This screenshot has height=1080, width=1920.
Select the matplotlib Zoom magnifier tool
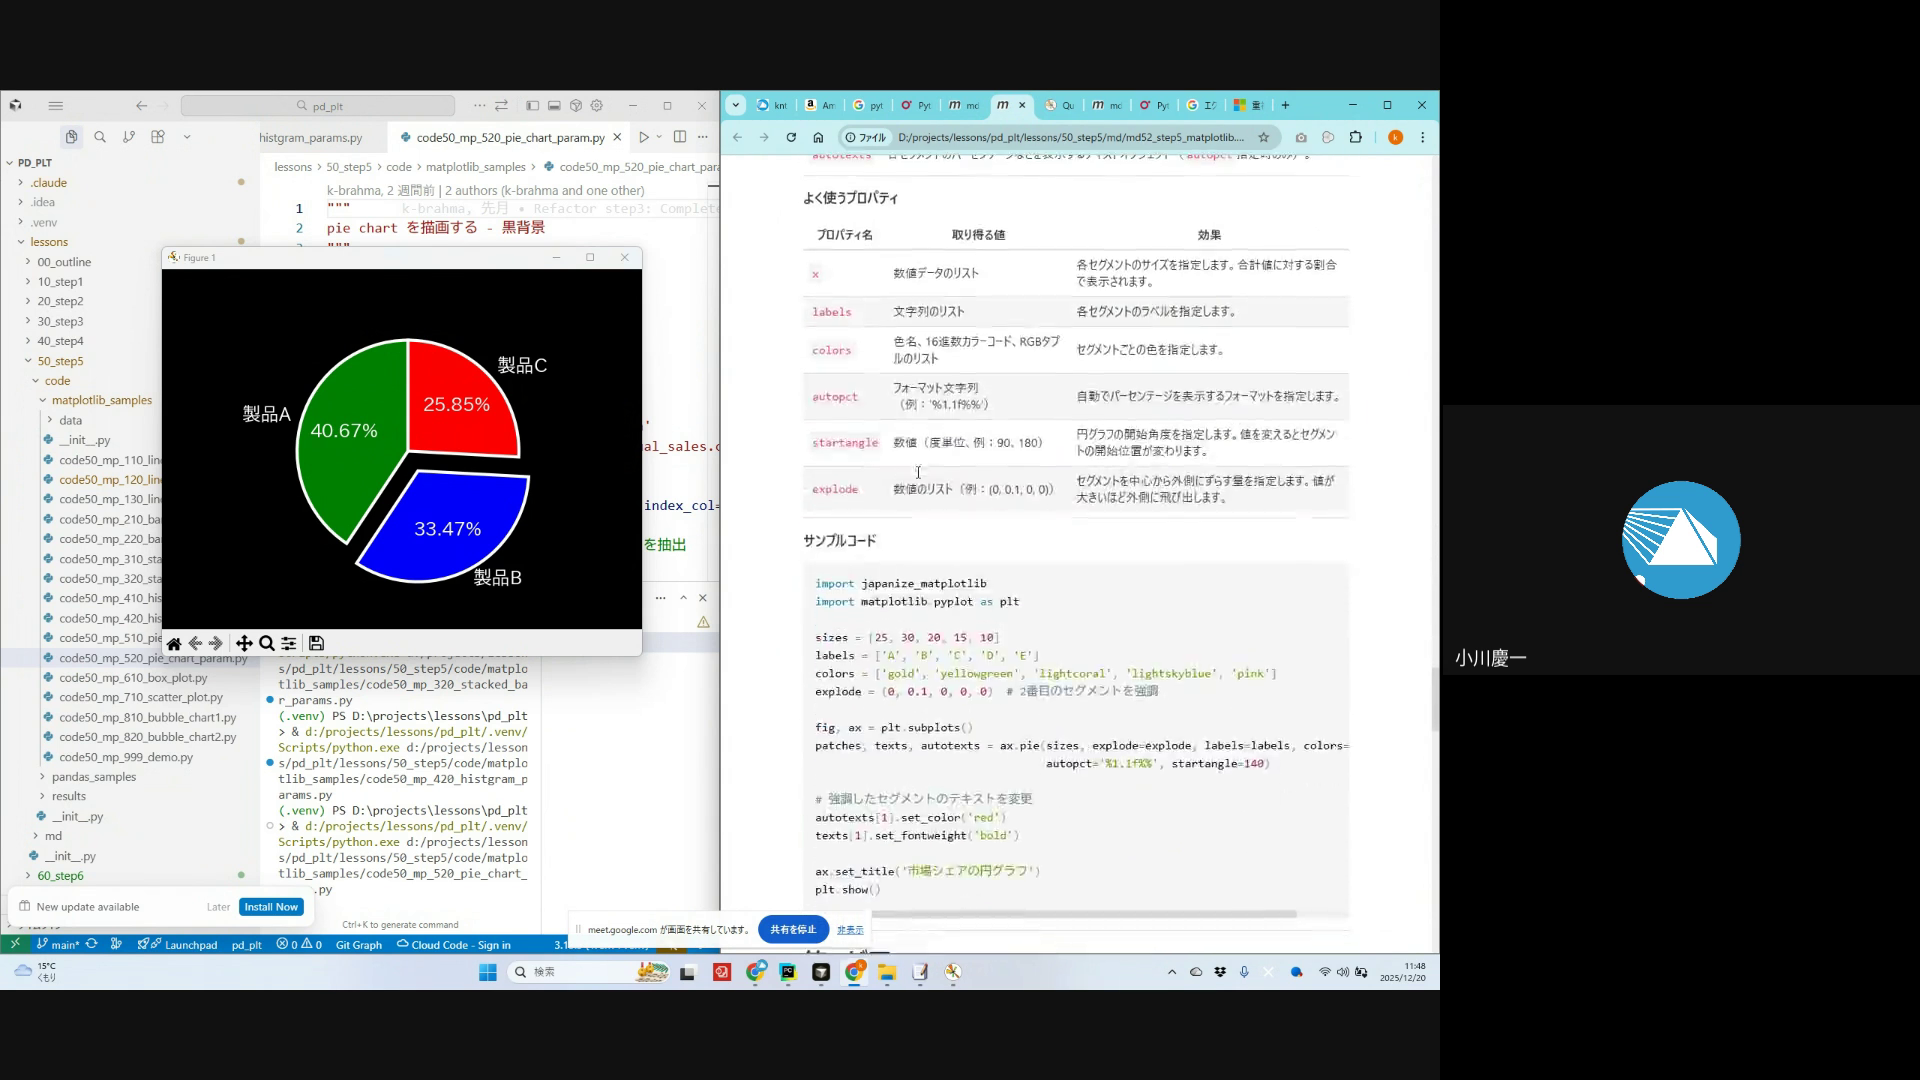267,644
